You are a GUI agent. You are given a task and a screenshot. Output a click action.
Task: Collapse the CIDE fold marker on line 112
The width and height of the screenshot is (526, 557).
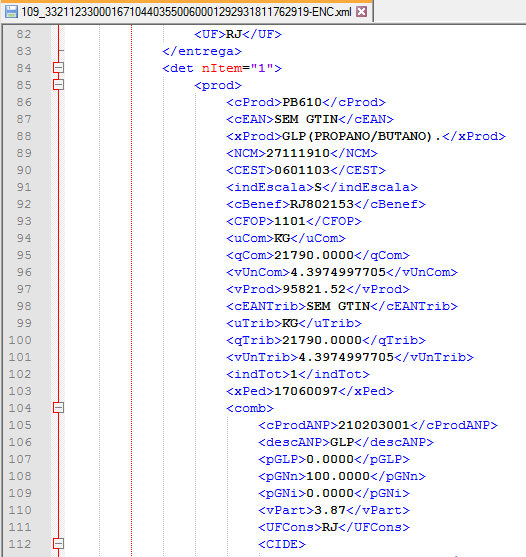tap(59, 544)
